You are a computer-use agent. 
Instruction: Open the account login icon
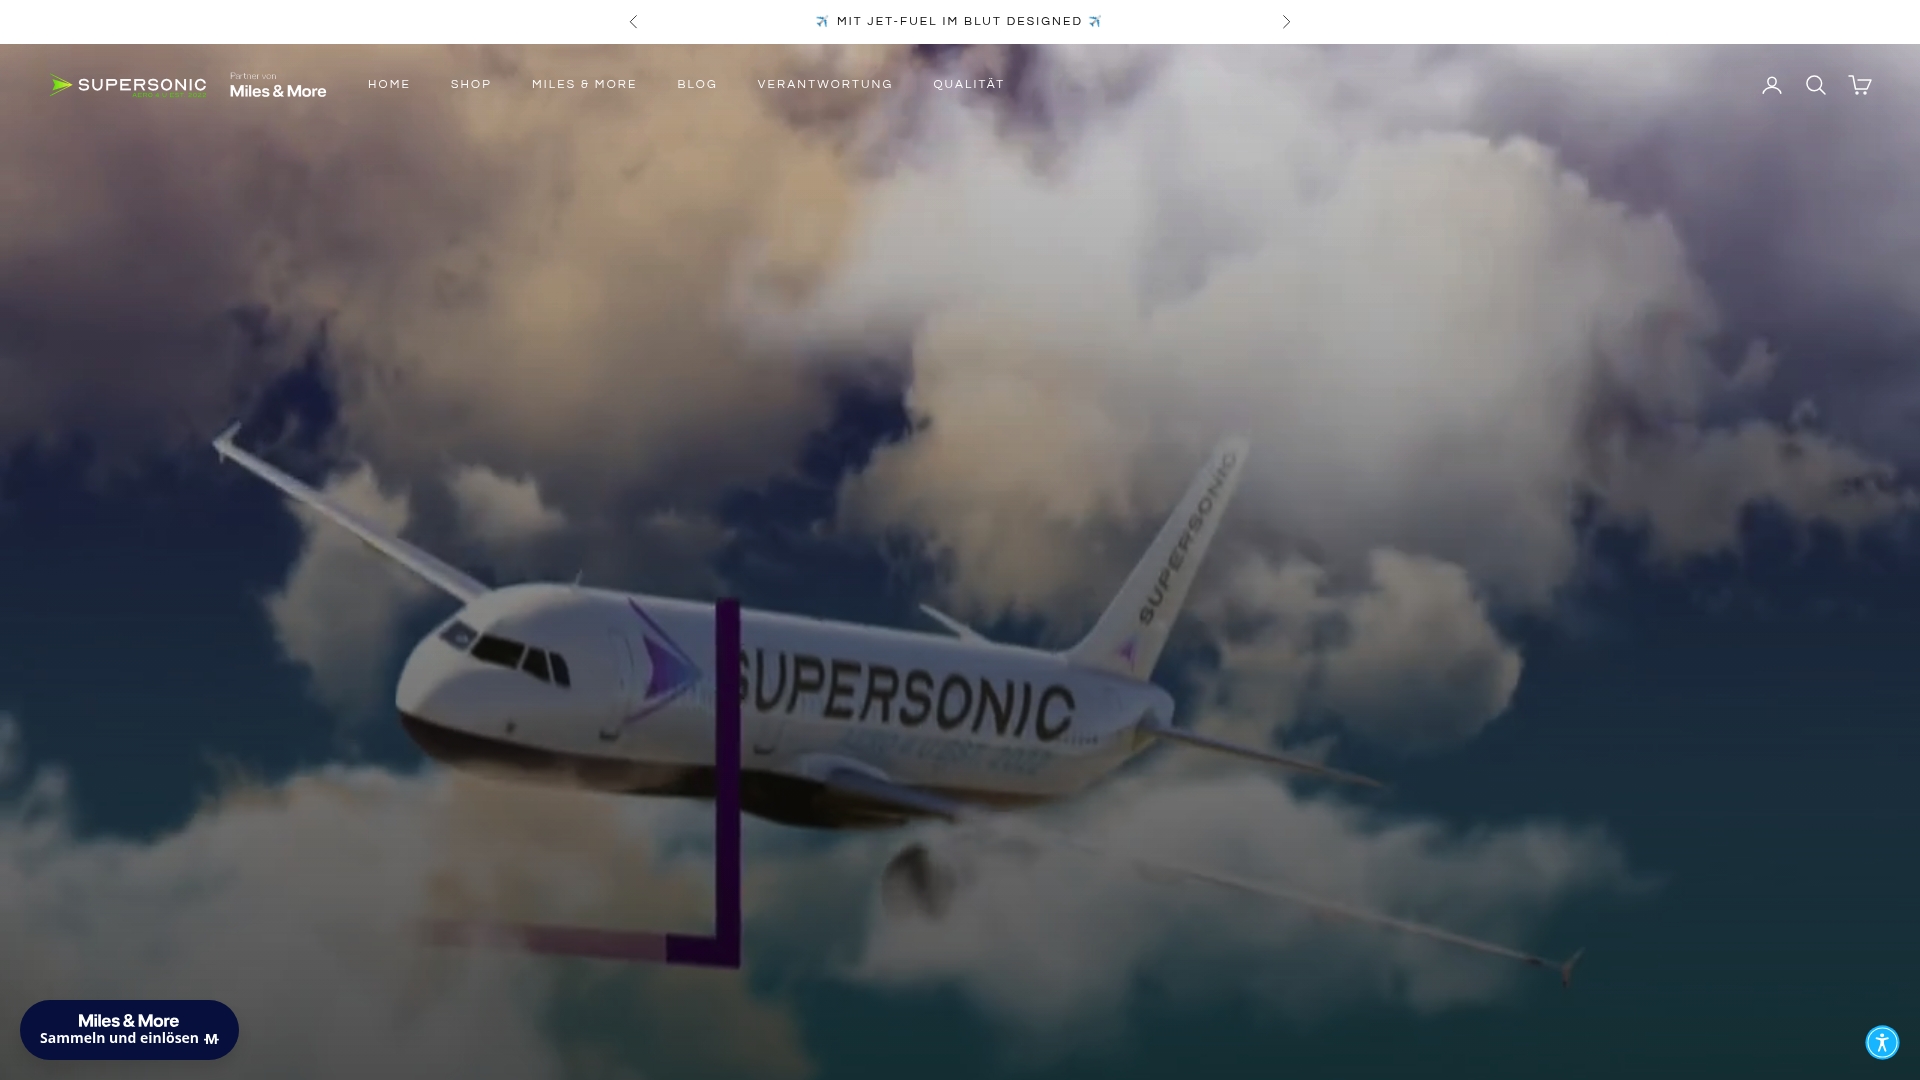click(x=1771, y=85)
